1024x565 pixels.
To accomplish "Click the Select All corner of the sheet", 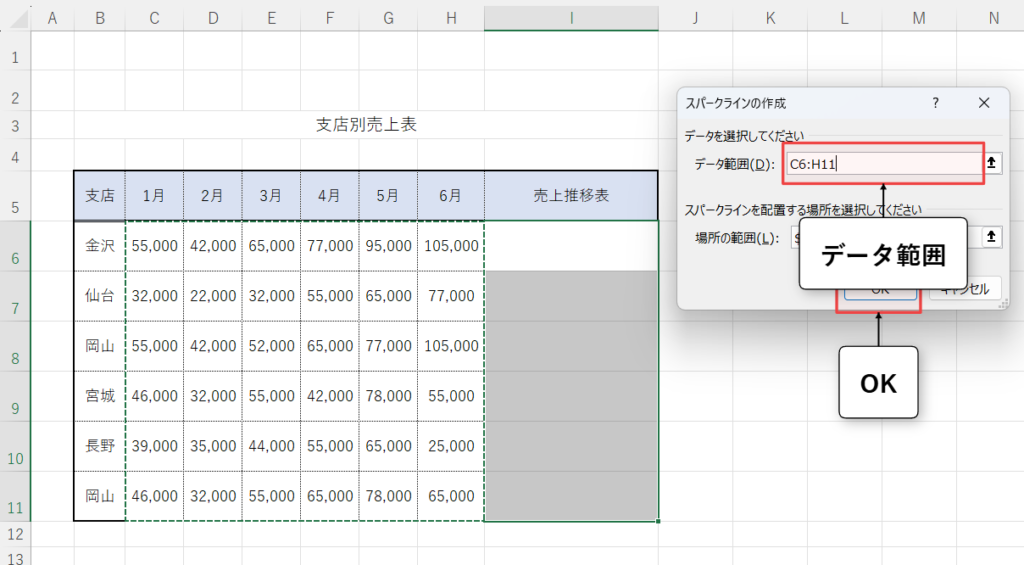I will (x=15, y=18).
